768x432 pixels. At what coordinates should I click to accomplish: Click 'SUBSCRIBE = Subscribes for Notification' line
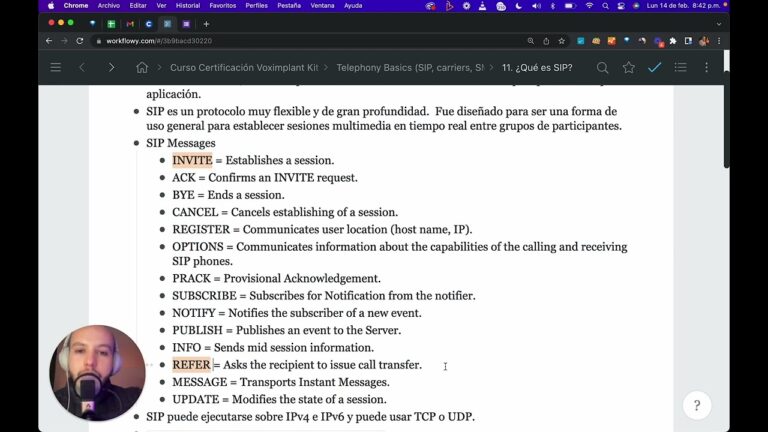point(324,295)
